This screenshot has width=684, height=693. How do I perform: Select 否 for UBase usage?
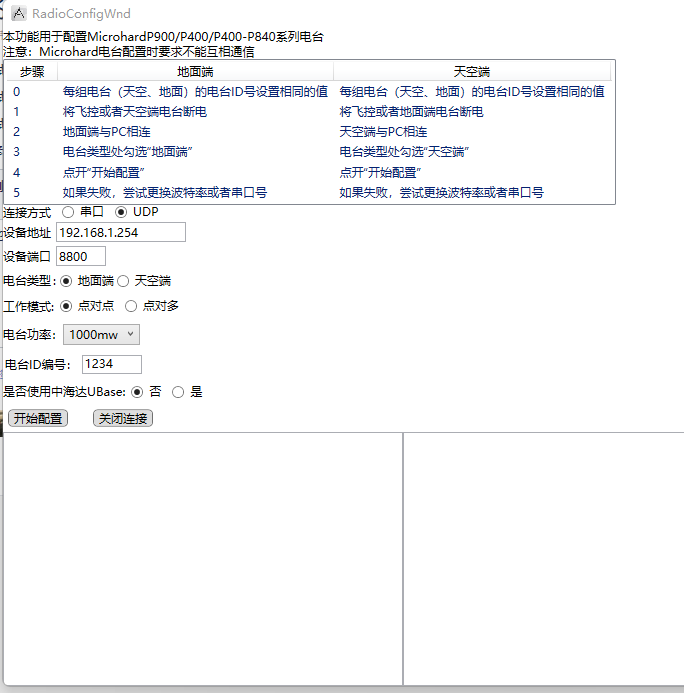click(x=137, y=392)
